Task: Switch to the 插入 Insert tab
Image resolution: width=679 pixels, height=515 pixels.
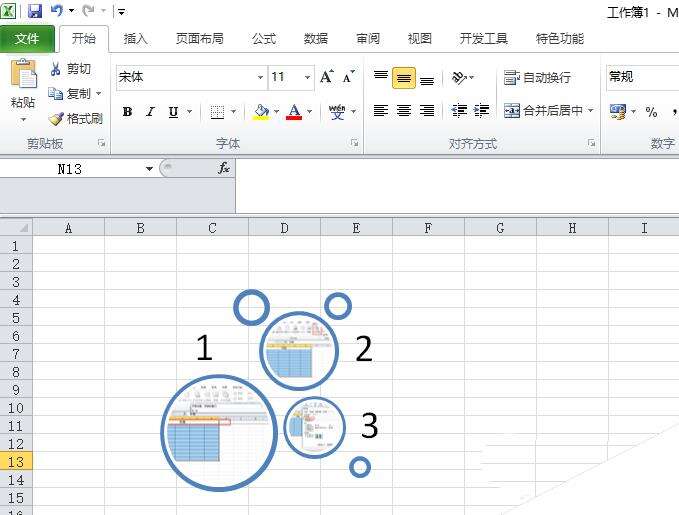Action: 135,39
